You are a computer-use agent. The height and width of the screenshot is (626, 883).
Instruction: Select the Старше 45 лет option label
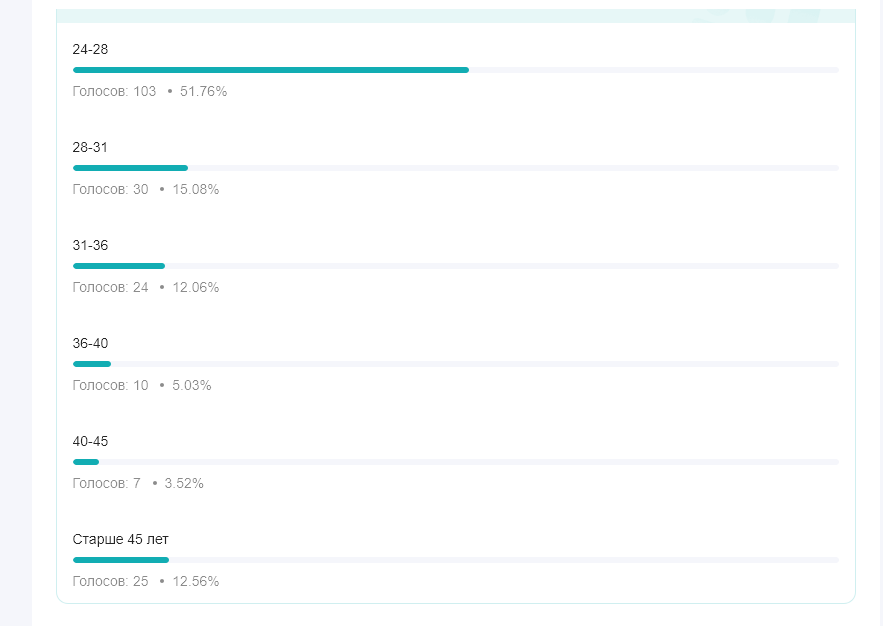[x=121, y=539]
